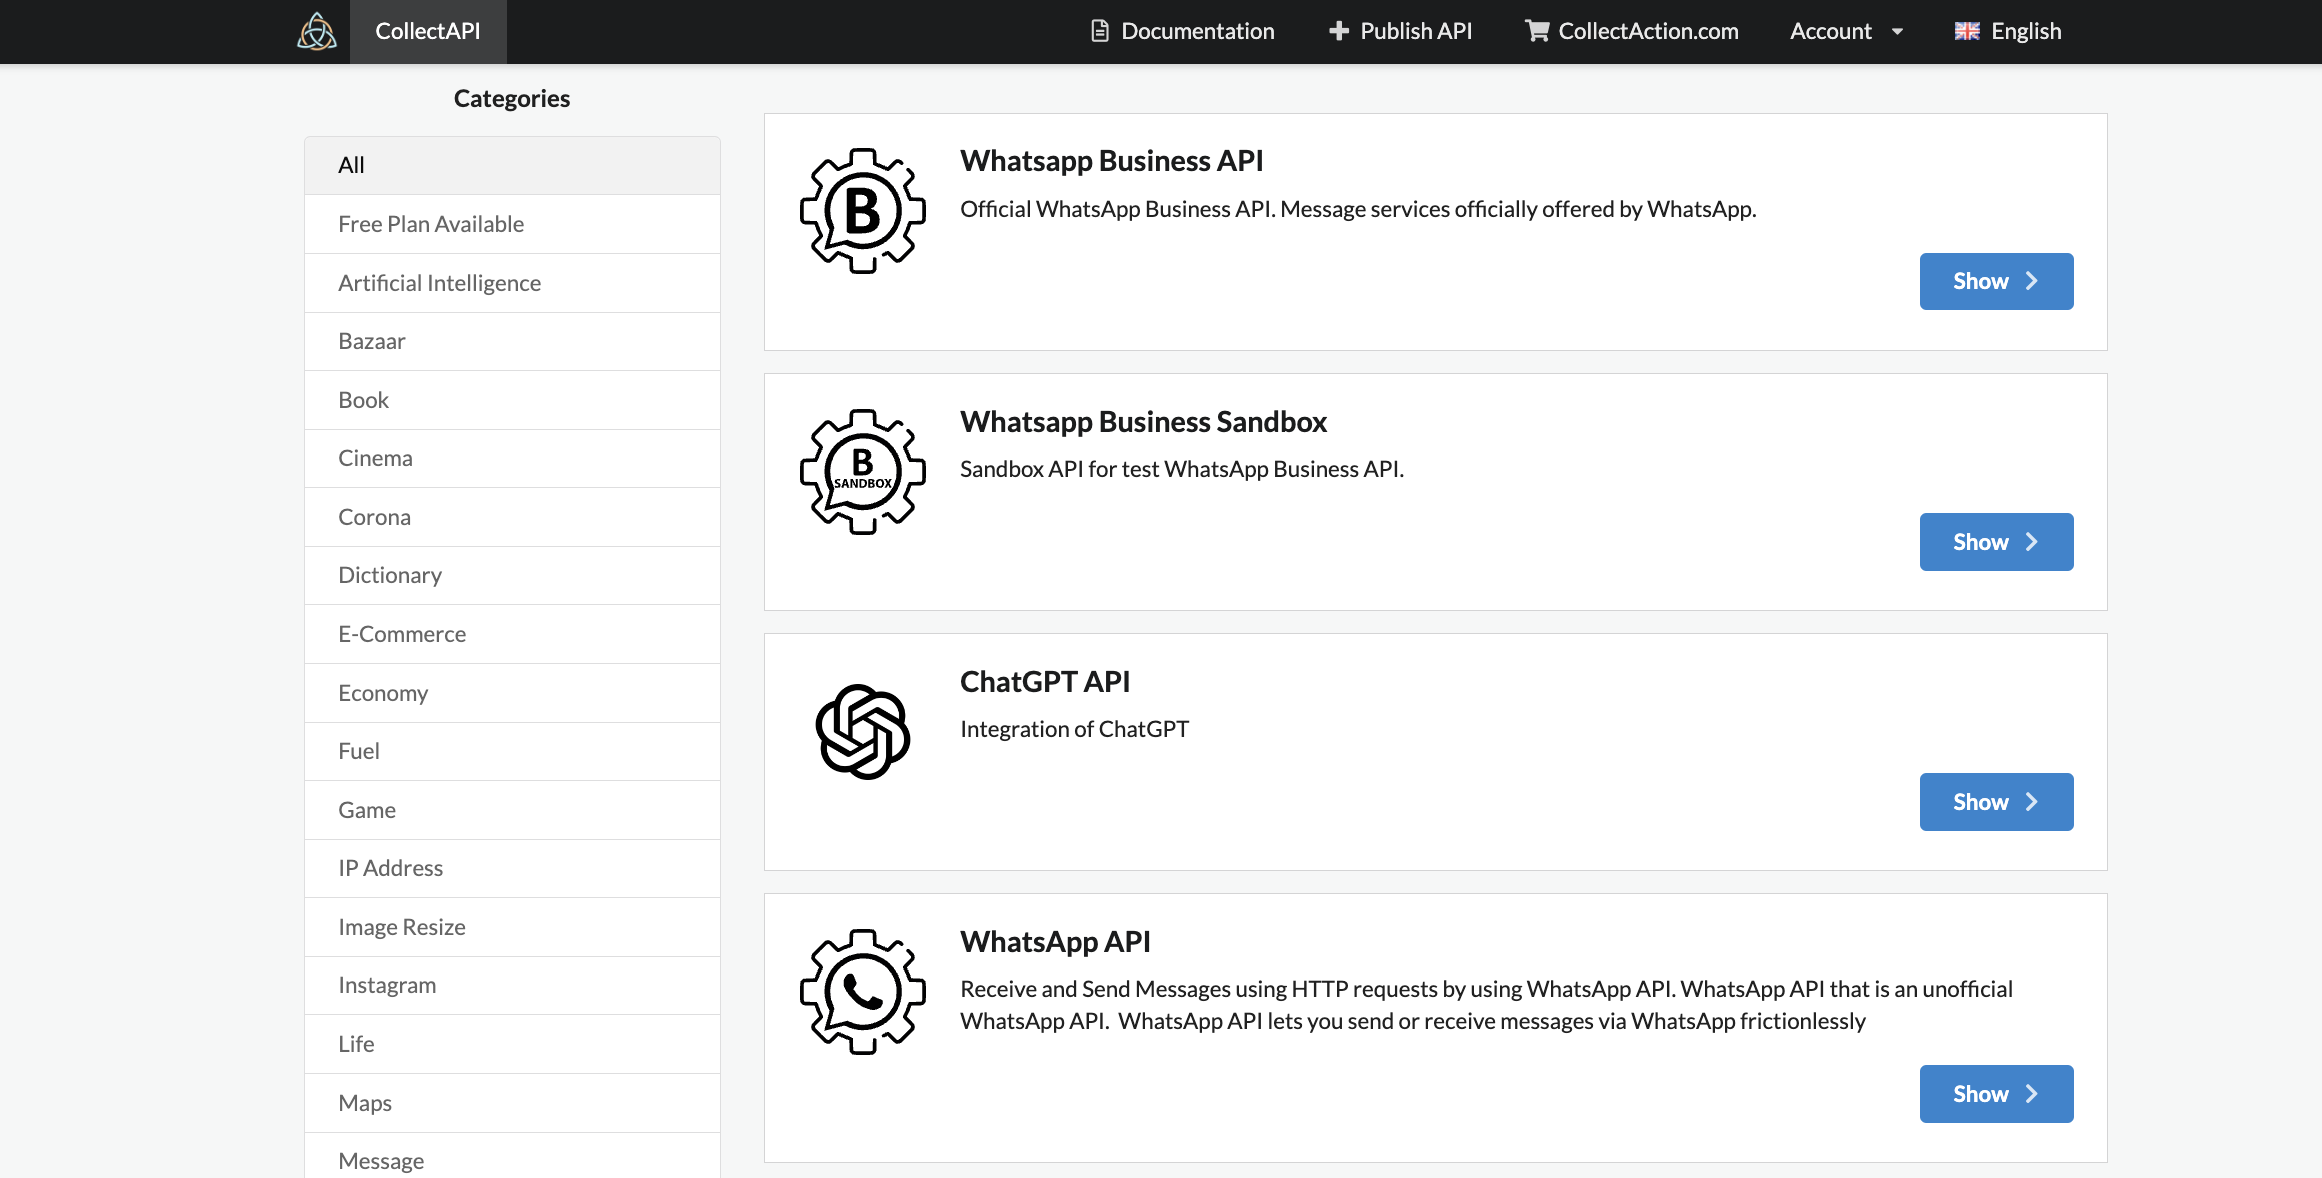
Task: Open the CollectAPI home tab
Action: pyautogui.click(x=428, y=31)
